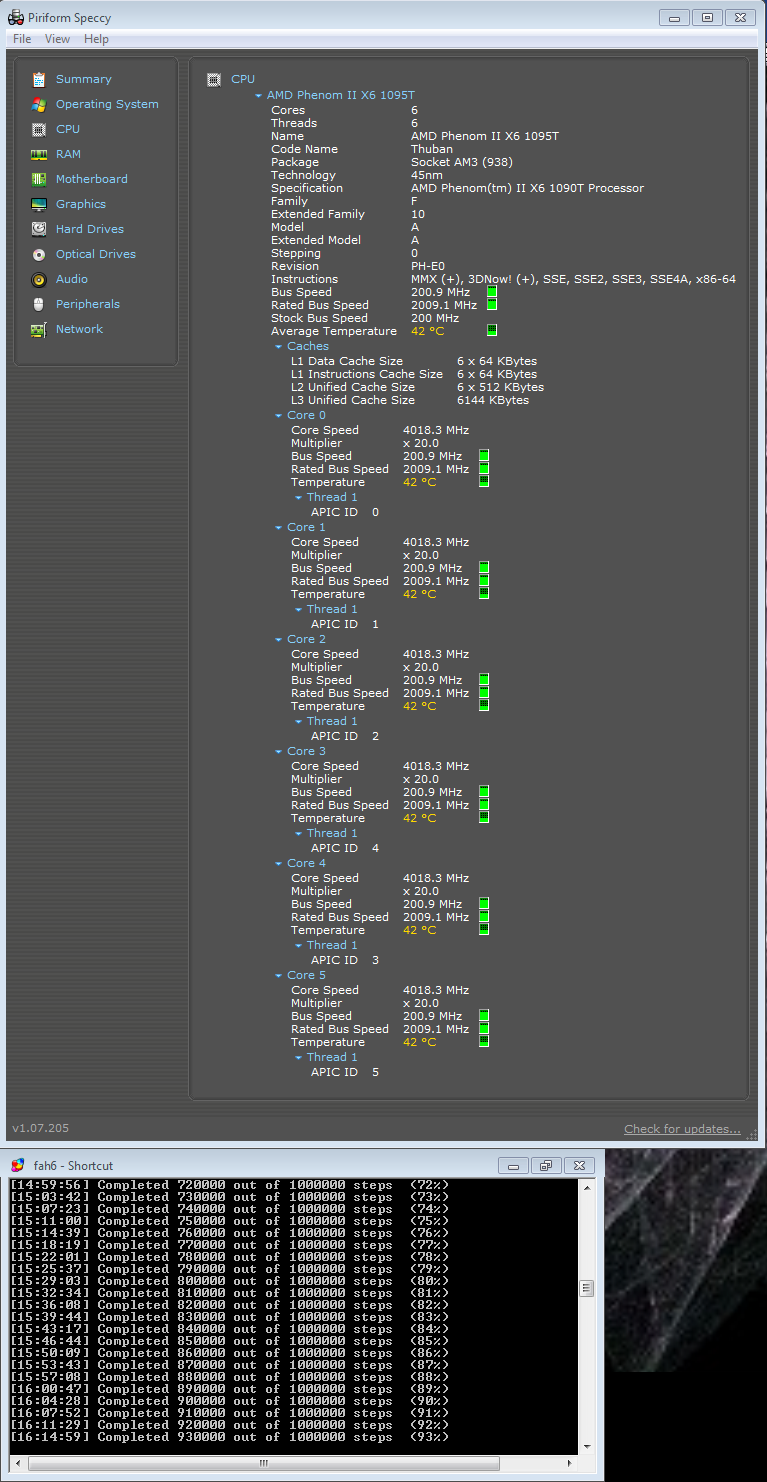Collapse the Core 5 section
Image resolution: width=767 pixels, height=1482 pixels.
coord(278,976)
